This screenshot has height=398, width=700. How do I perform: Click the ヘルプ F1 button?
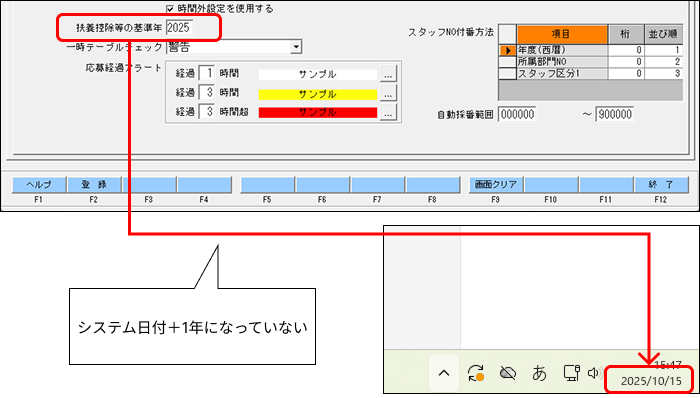pyautogui.click(x=39, y=185)
